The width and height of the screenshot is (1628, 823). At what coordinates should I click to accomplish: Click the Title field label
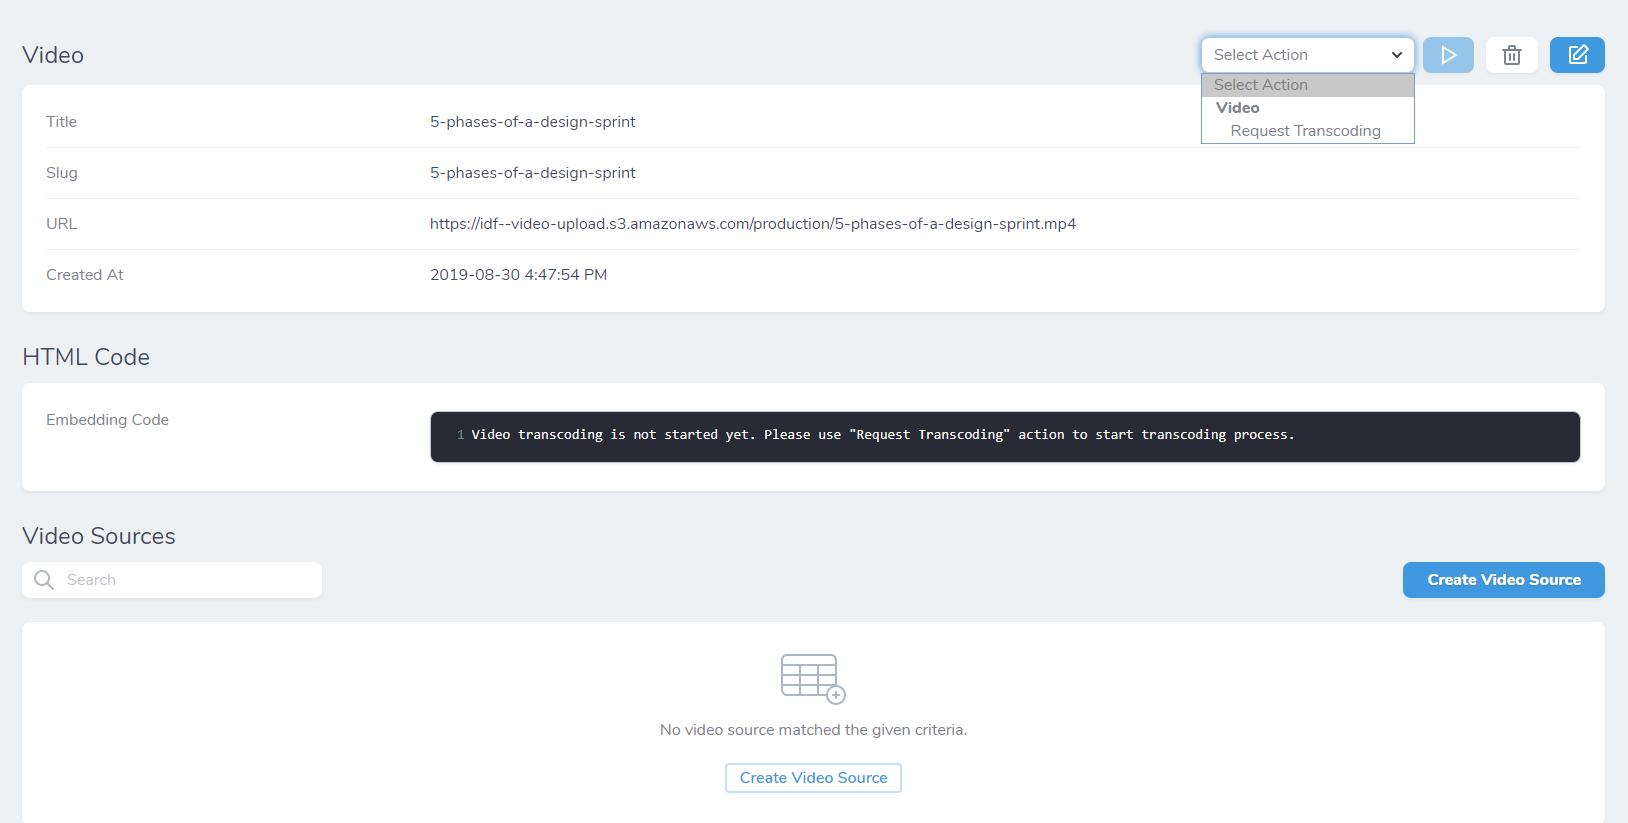tap(61, 122)
